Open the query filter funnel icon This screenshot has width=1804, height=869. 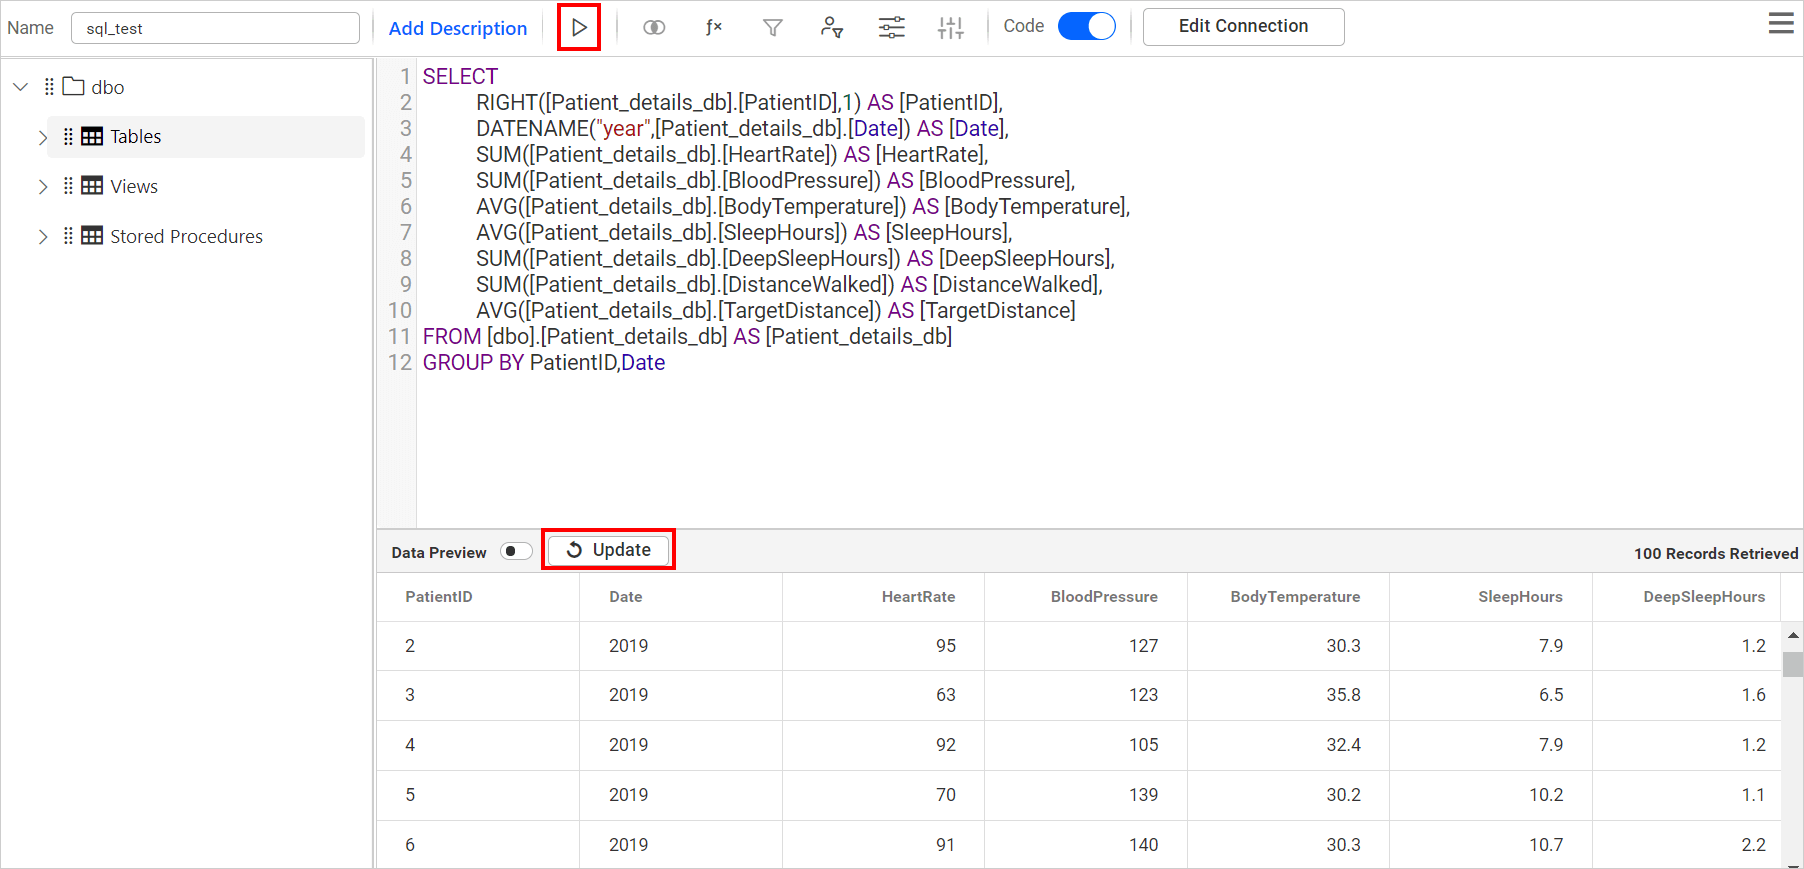coord(773,27)
